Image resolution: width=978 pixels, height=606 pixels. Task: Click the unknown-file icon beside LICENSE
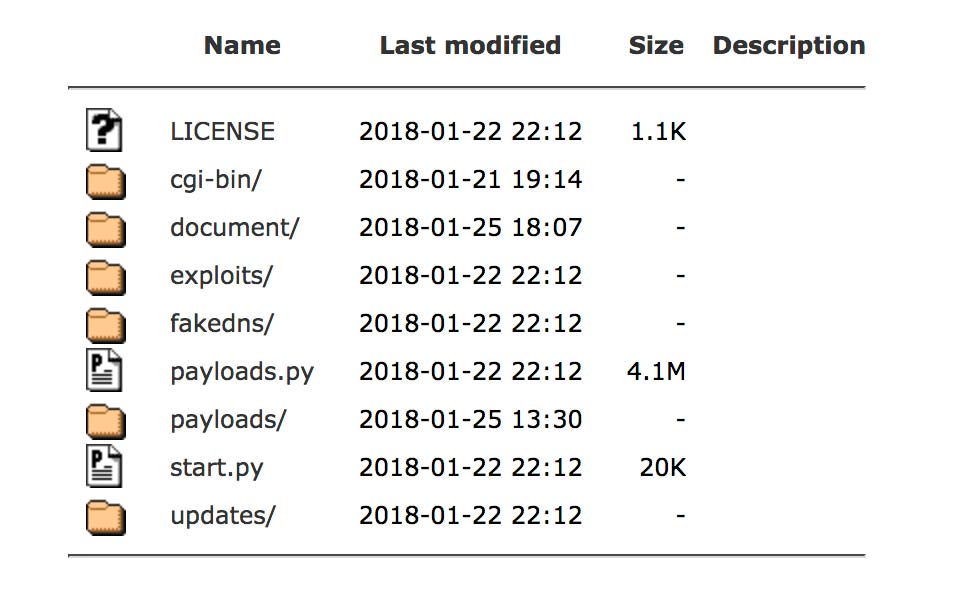(104, 131)
